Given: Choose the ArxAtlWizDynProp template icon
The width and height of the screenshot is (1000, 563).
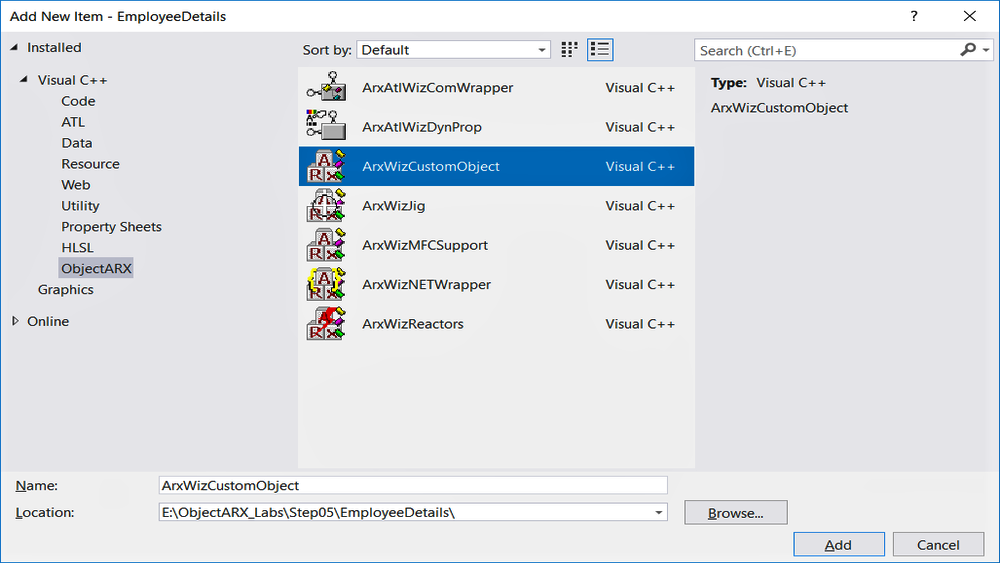Looking at the screenshot, I should [326, 126].
